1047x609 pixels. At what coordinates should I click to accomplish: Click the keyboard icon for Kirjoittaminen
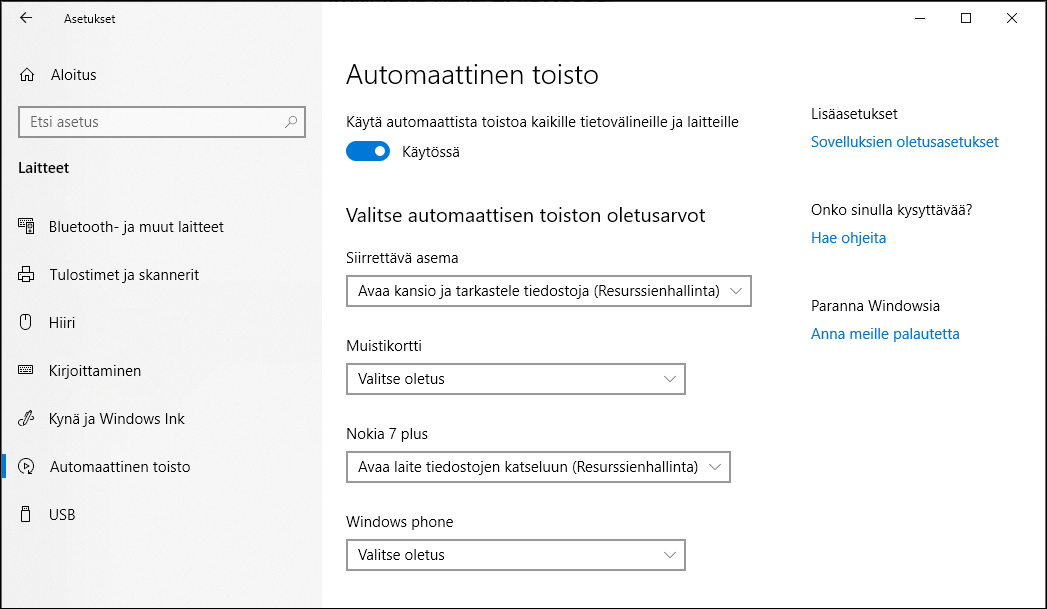click(x=27, y=371)
